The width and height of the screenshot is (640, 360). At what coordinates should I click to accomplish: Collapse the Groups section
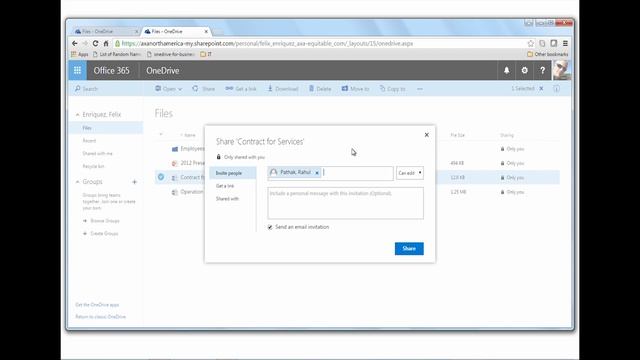(78, 182)
